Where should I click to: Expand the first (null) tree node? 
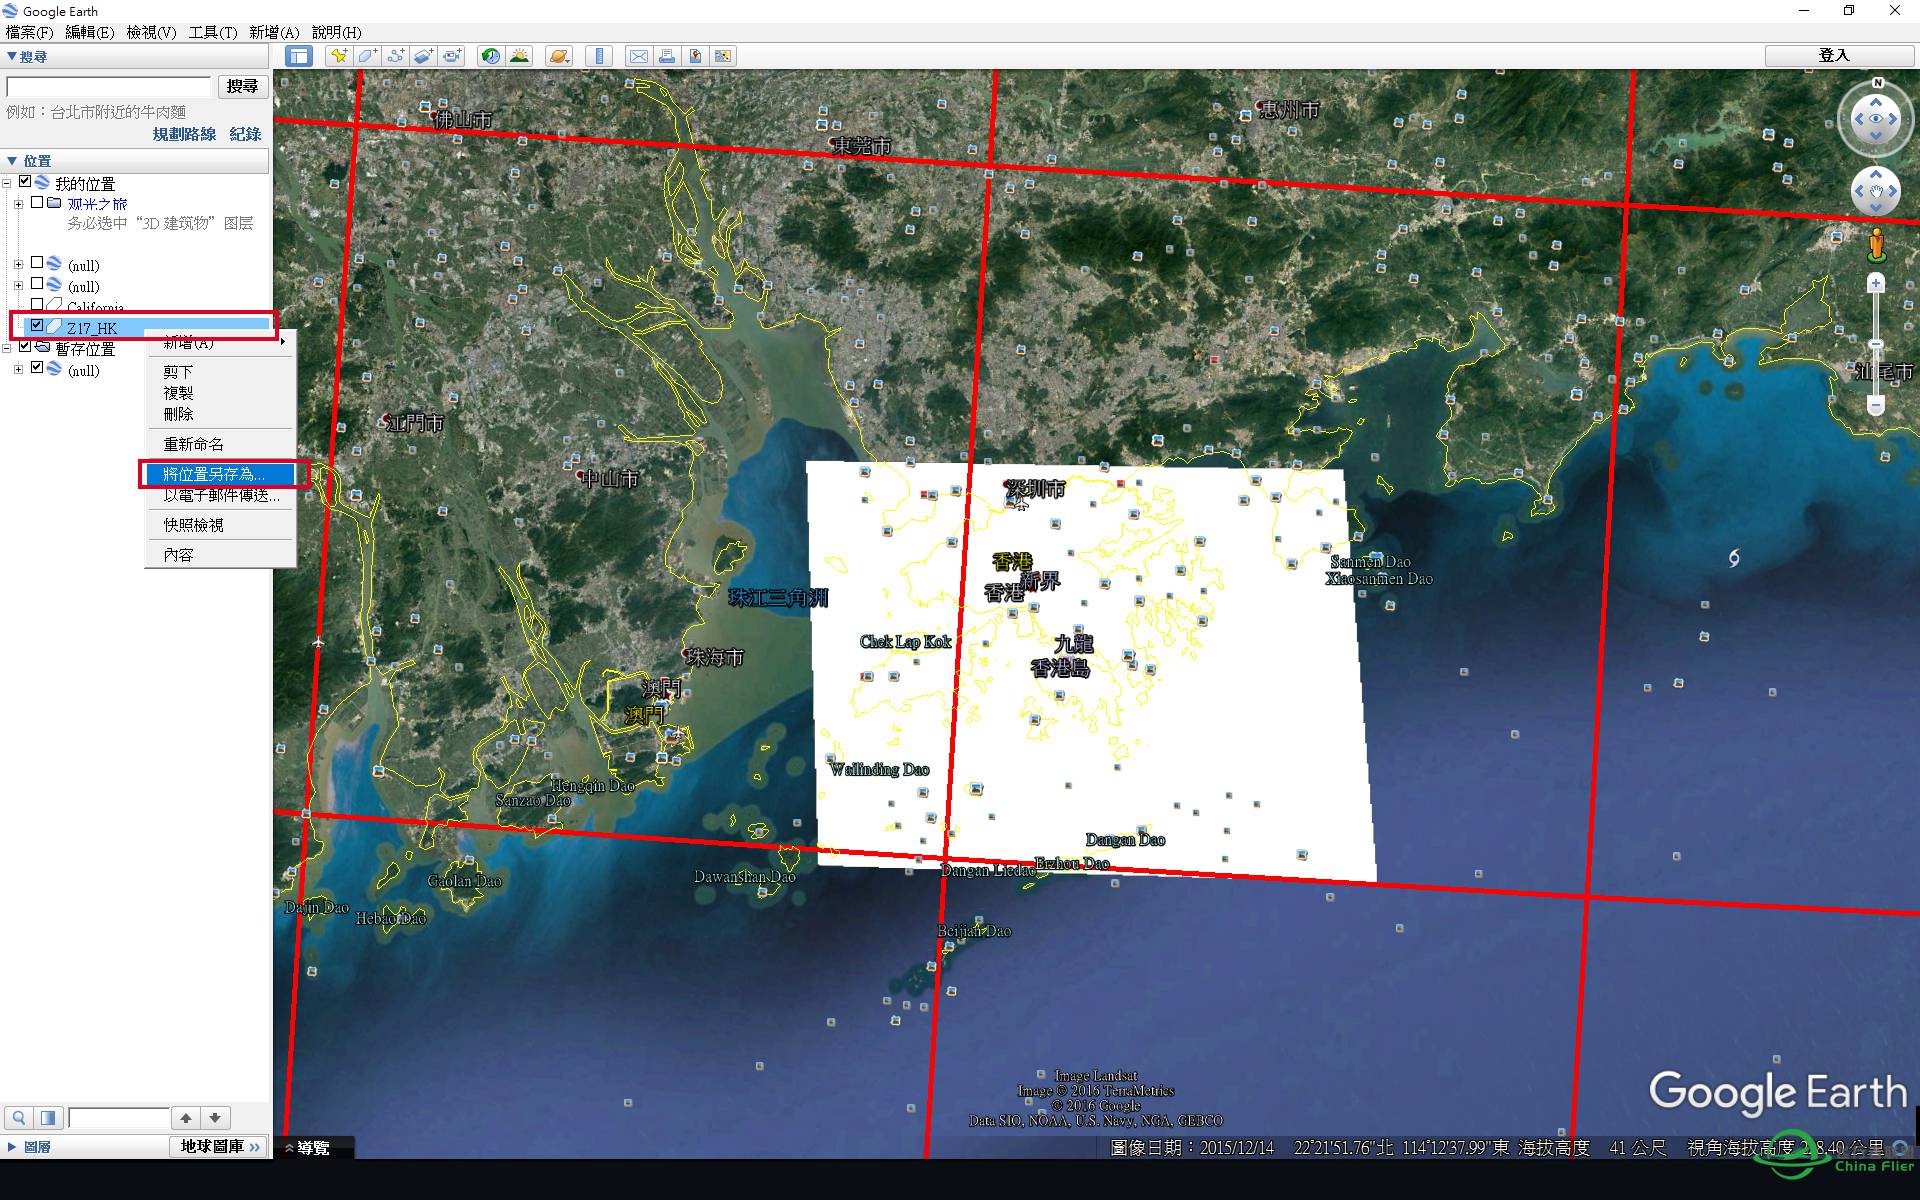coord(18,265)
